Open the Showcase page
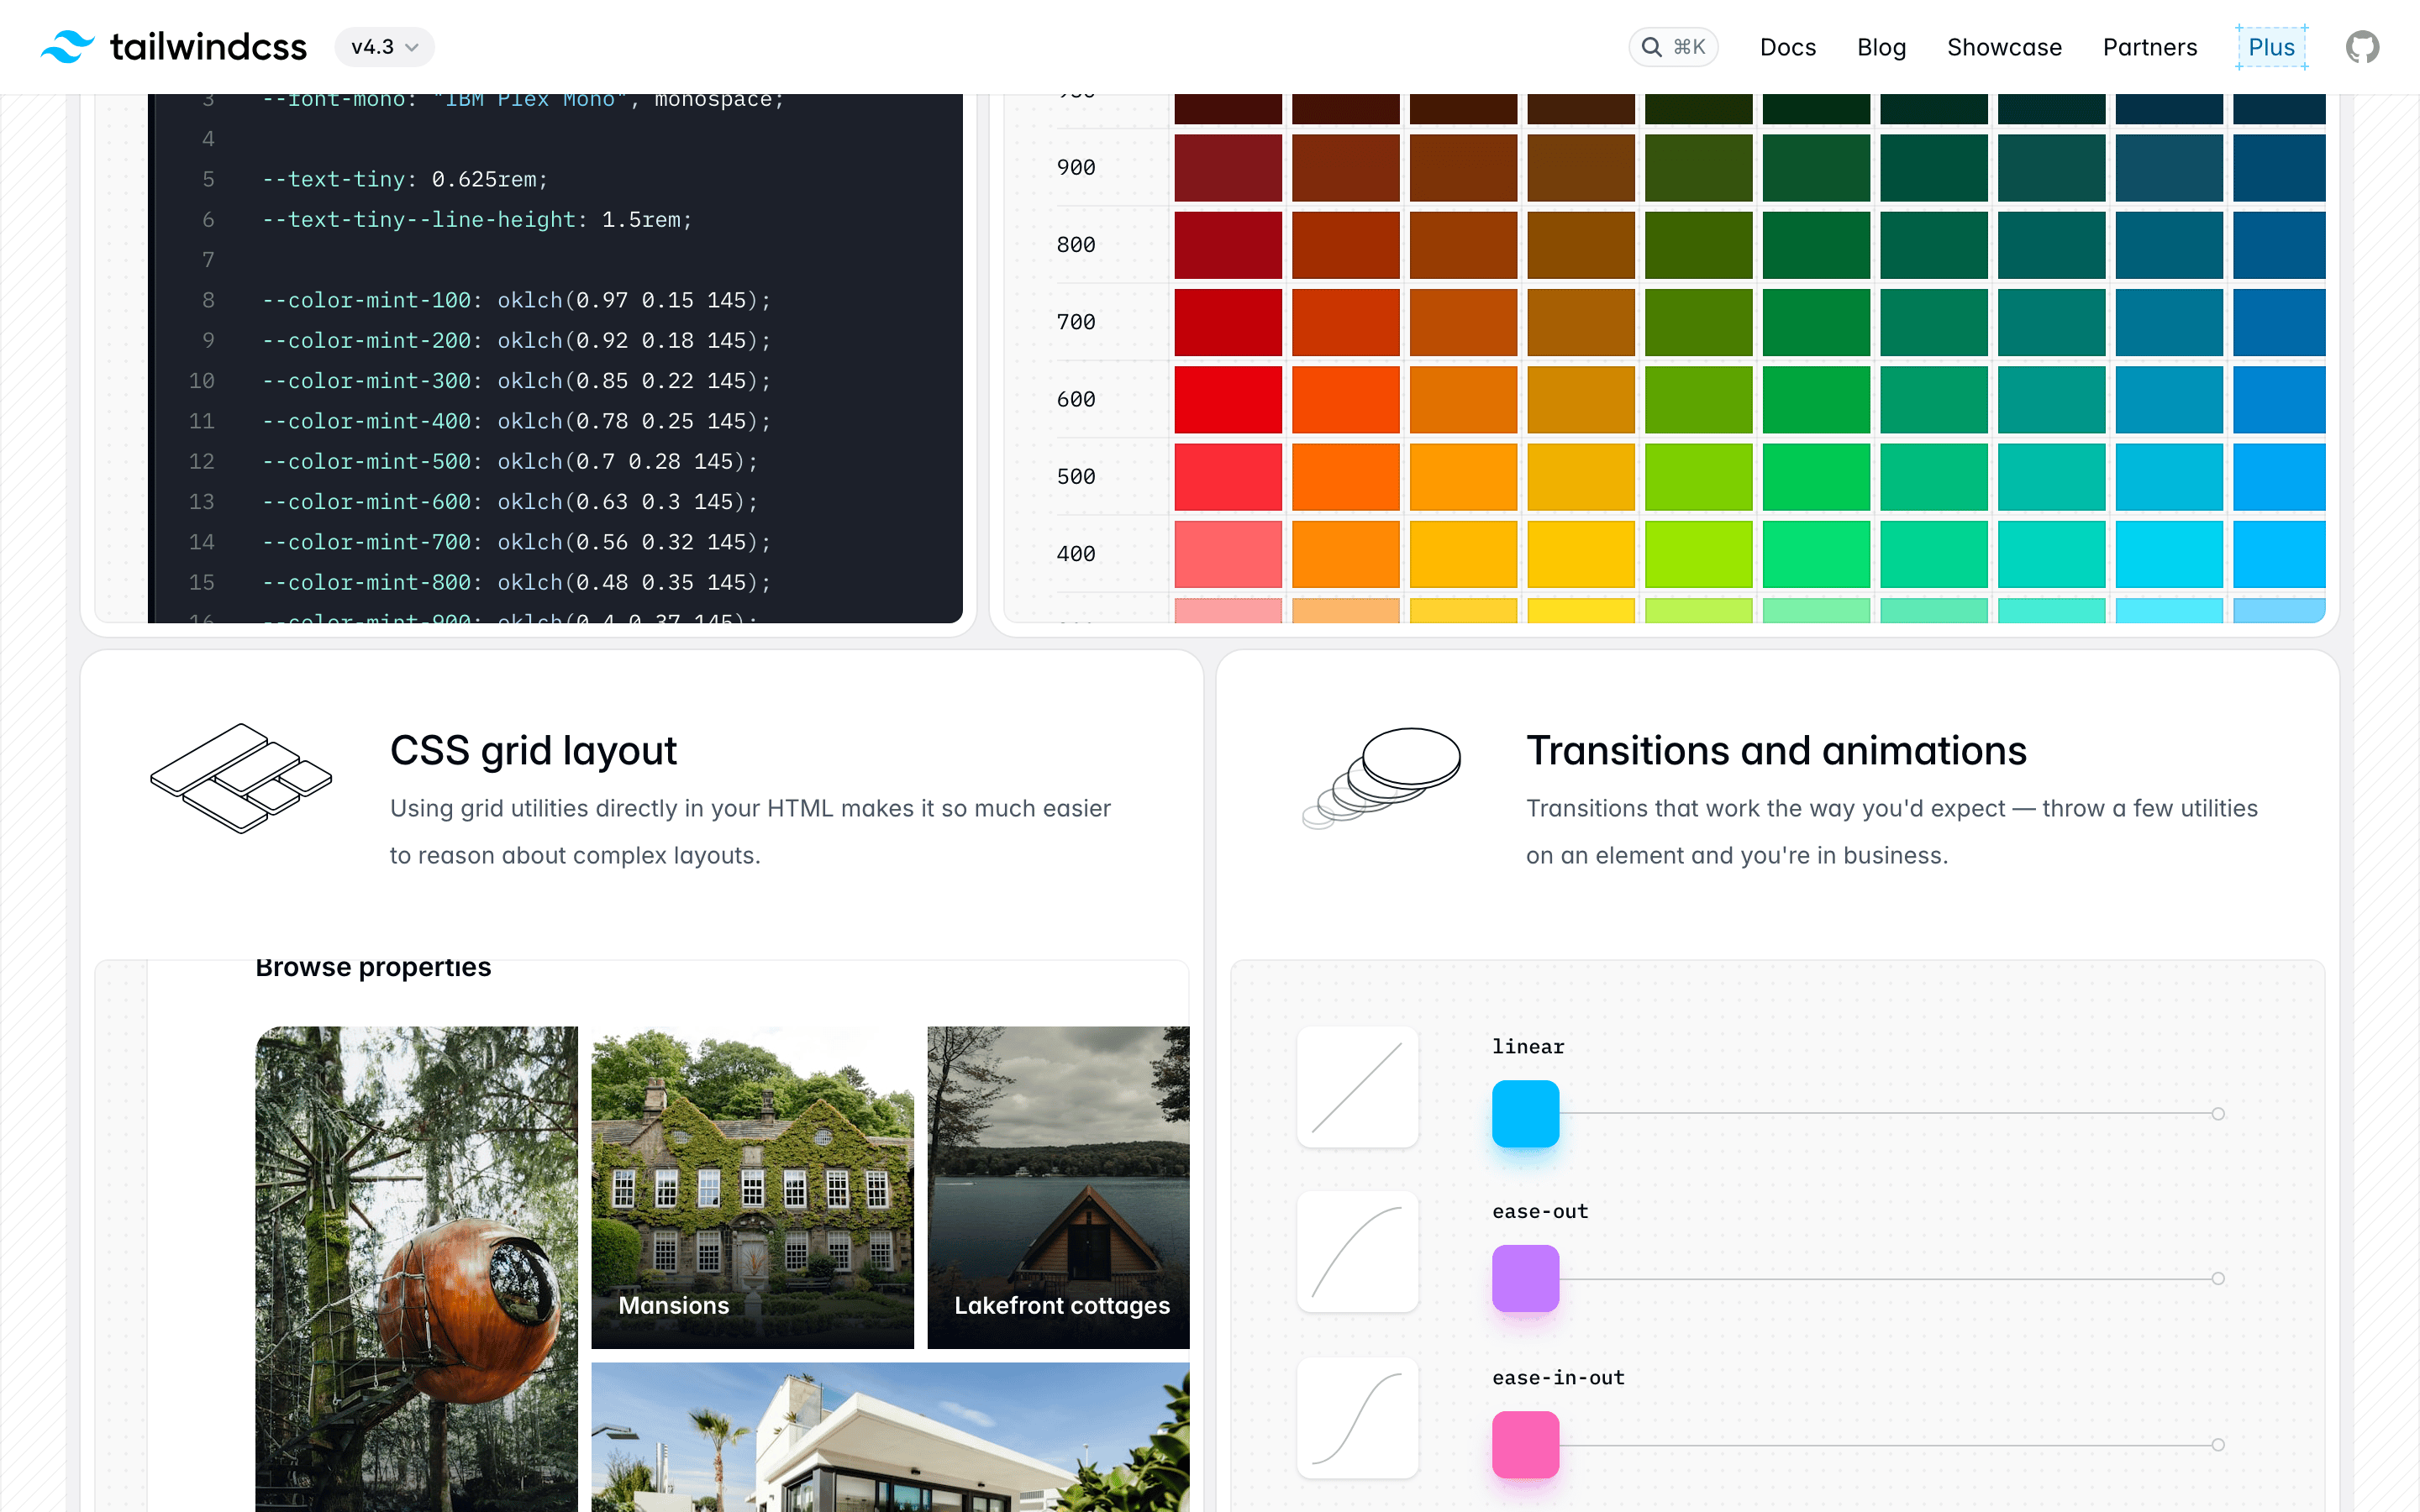2420x1512 pixels. pyautogui.click(x=2004, y=47)
